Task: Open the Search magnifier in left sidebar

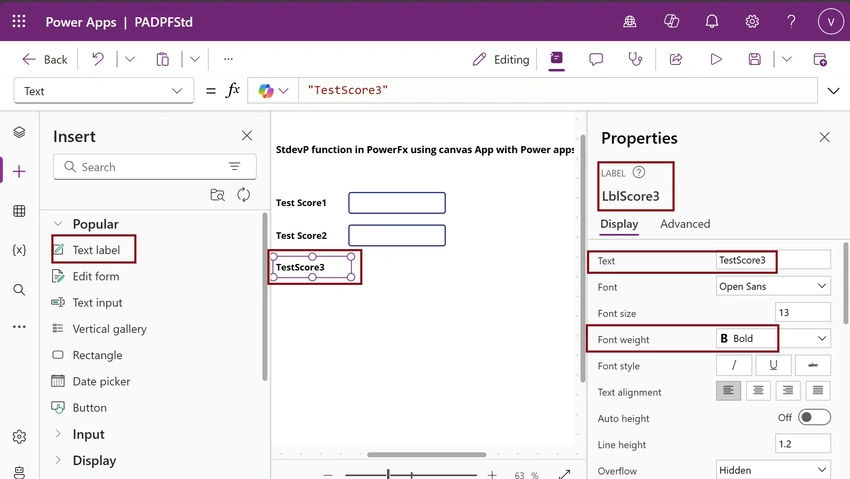Action: (19, 289)
